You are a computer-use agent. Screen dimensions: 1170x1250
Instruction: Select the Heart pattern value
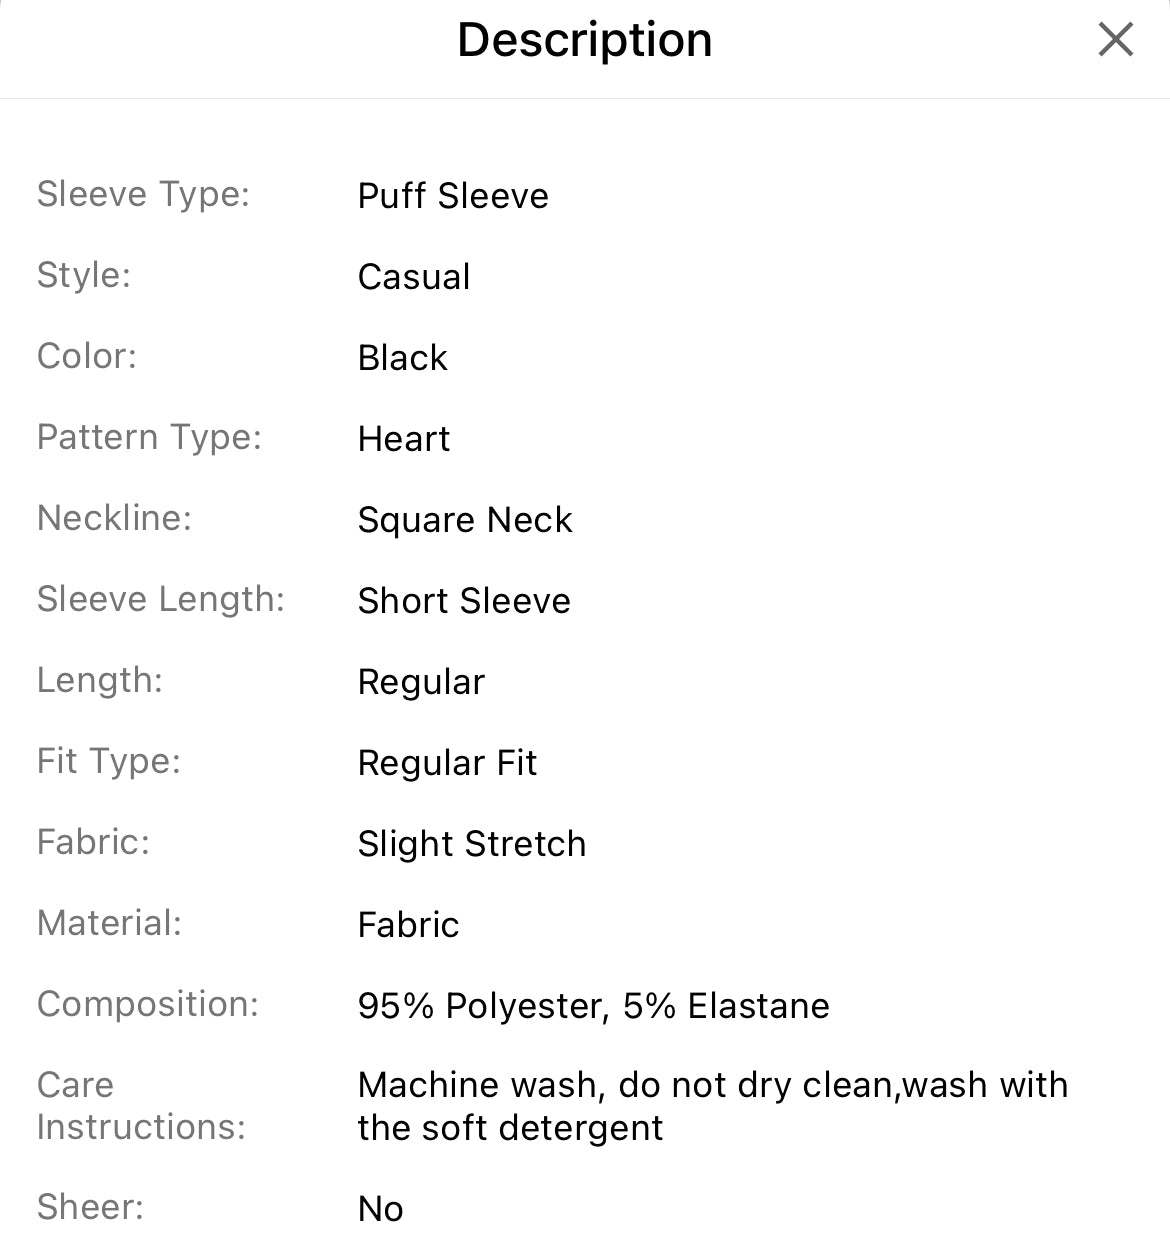click(x=404, y=439)
